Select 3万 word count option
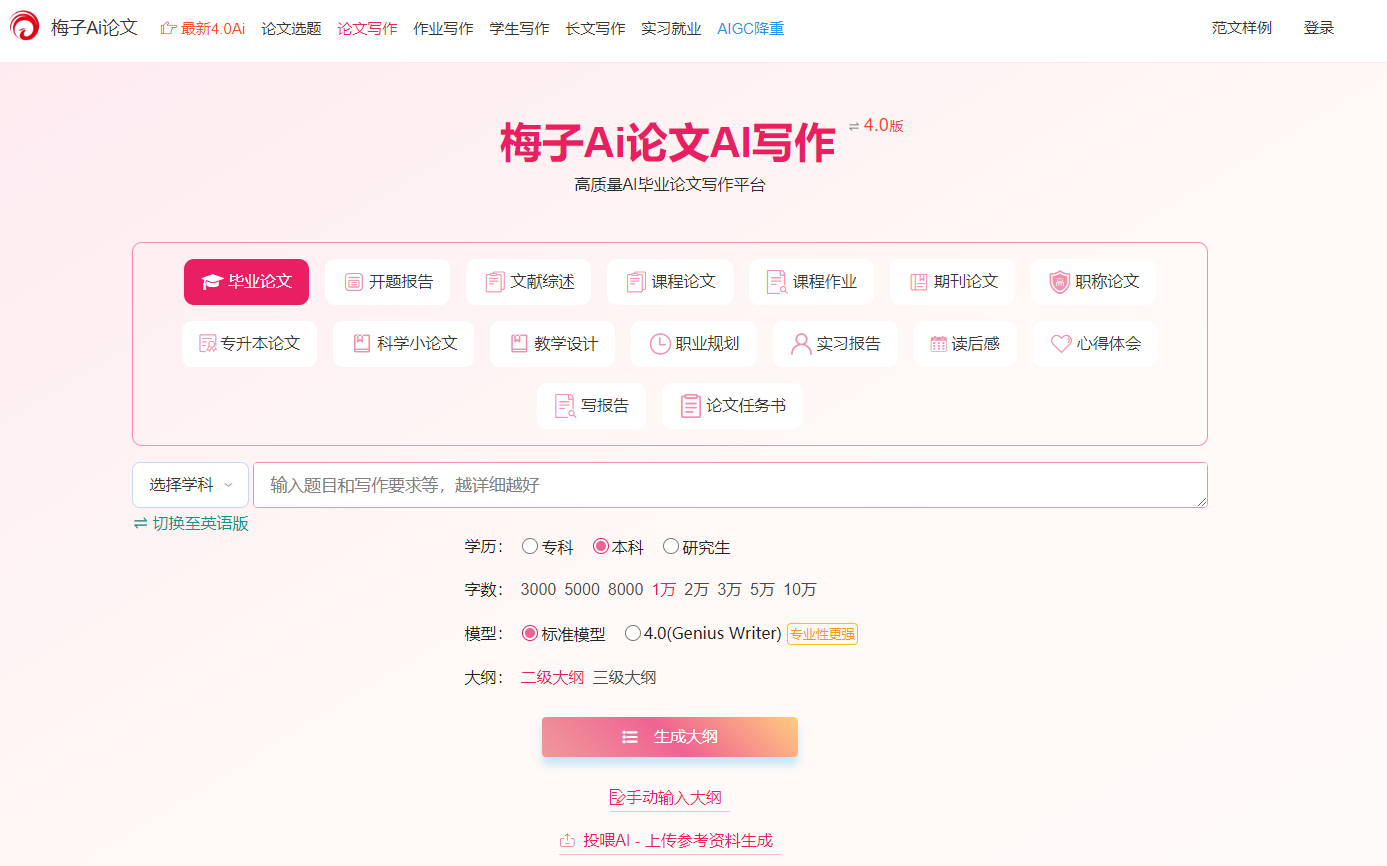This screenshot has width=1387, height=866. tap(730, 590)
